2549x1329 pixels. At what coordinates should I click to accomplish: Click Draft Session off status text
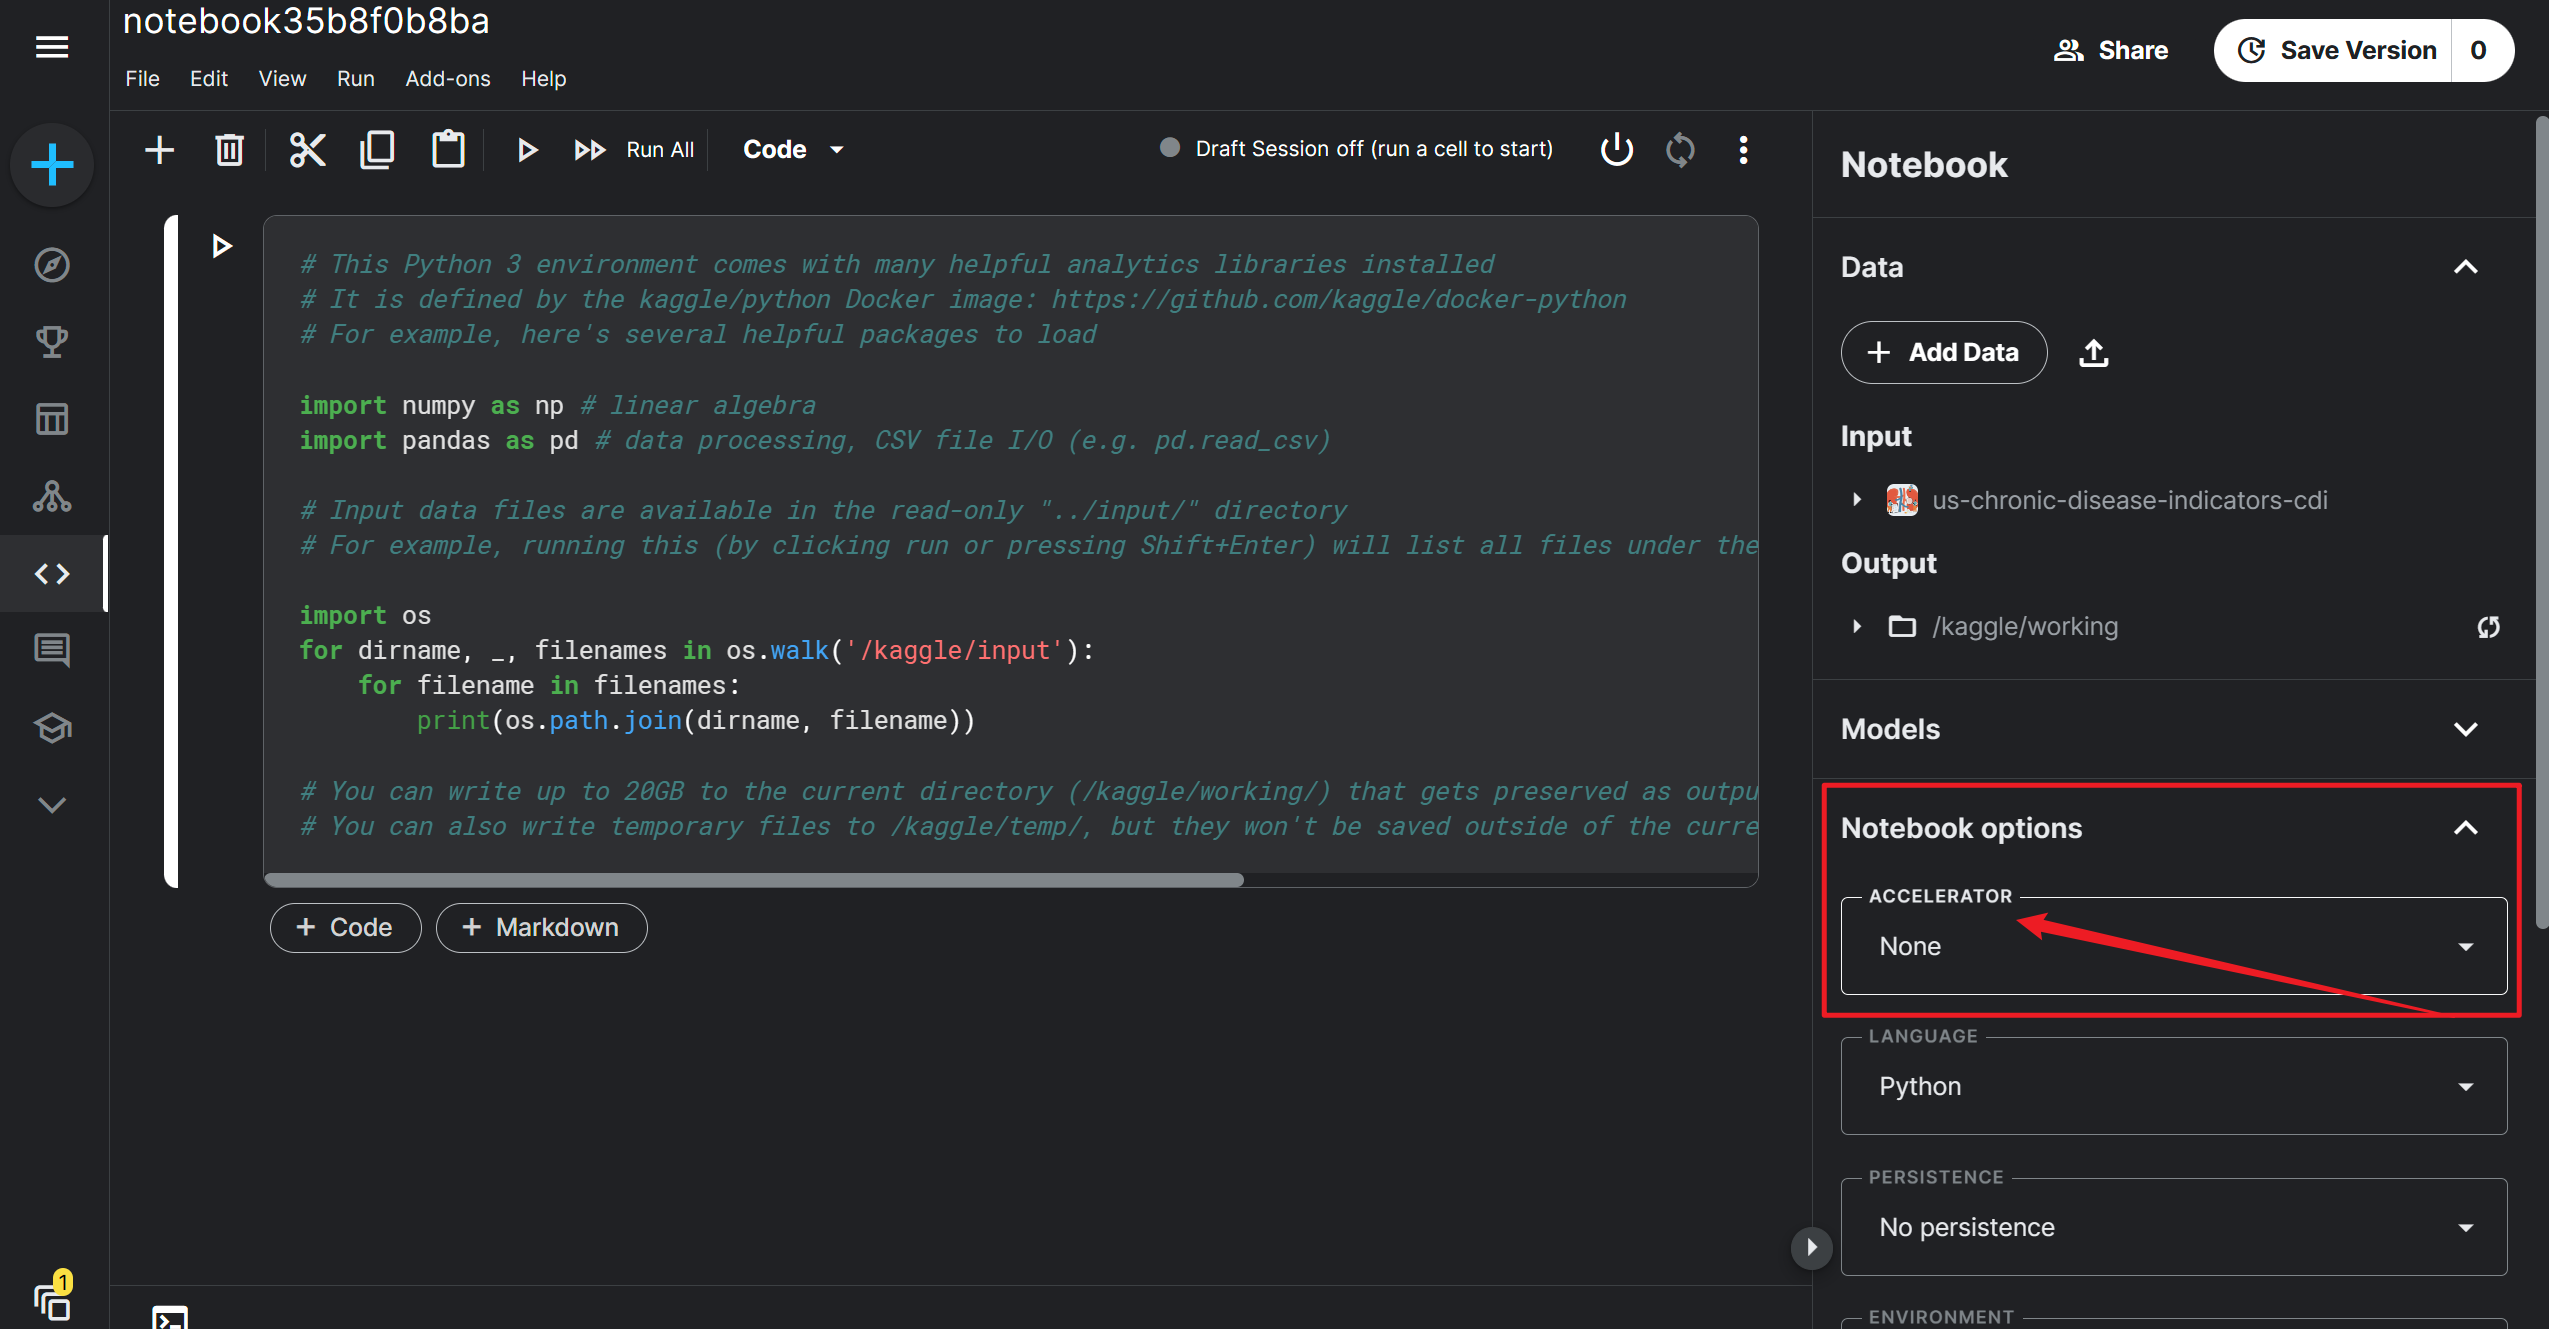pos(1374,149)
